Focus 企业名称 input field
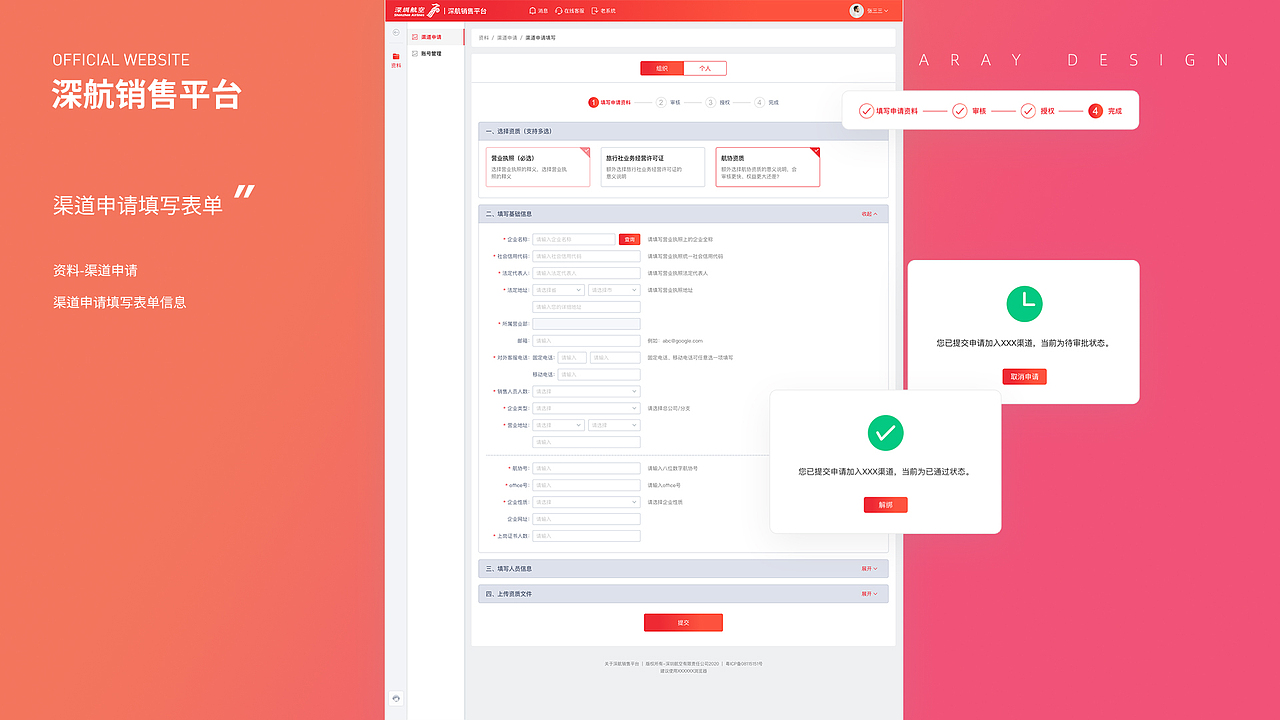This screenshot has width=1280, height=720. coord(574,239)
